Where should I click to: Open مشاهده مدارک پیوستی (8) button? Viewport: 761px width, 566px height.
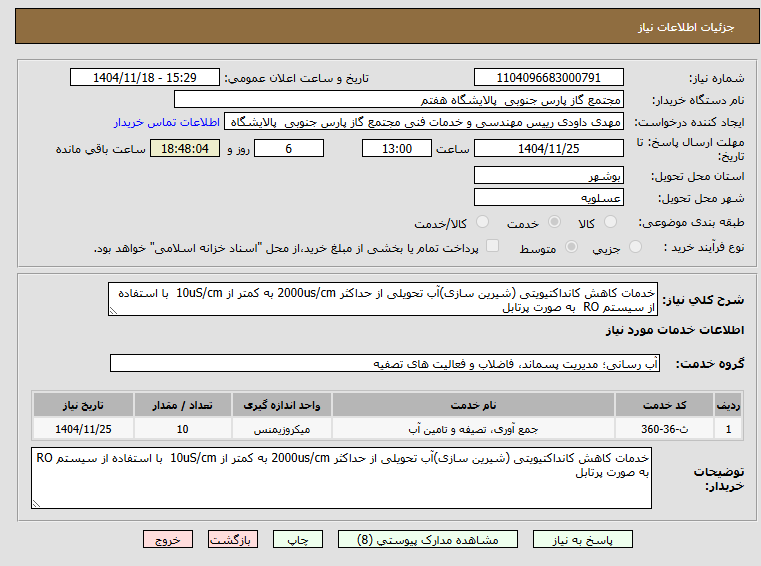pos(428,539)
